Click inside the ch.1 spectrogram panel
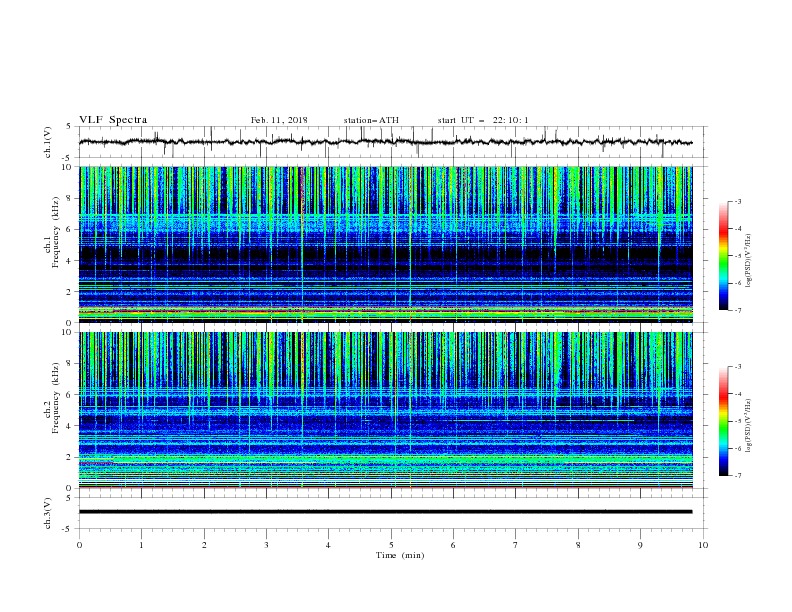The image size is (792, 612). pyautogui.click(x=385, y=244)
